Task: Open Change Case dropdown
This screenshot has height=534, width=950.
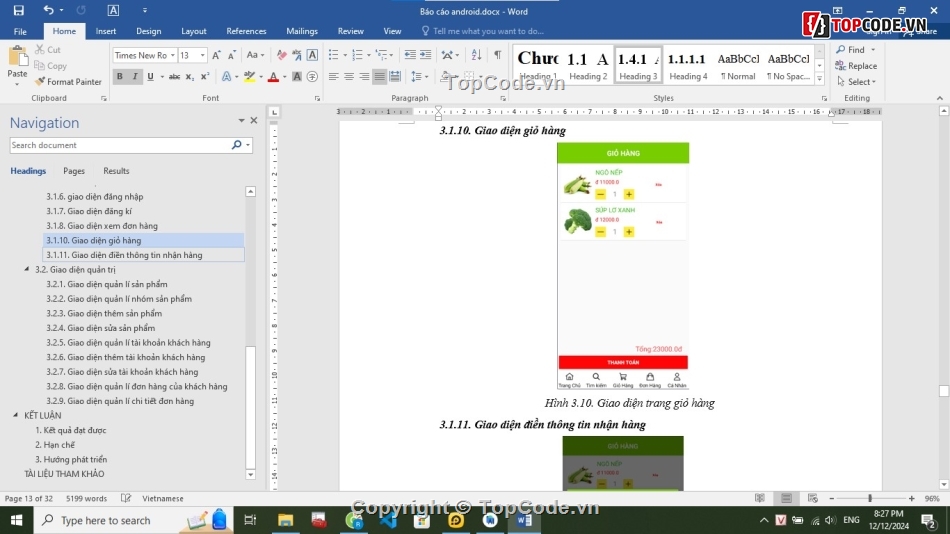Action: tap(254, 55)
